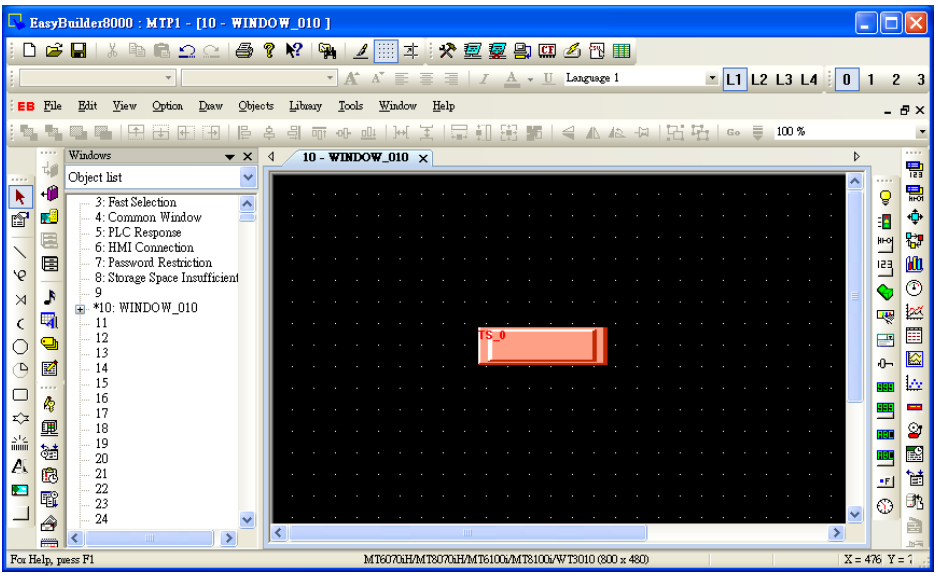The width and height of the screenshot is (937, 576).
Task: Select the arrow pointer selection tool
Action: (x=20, y=197)
